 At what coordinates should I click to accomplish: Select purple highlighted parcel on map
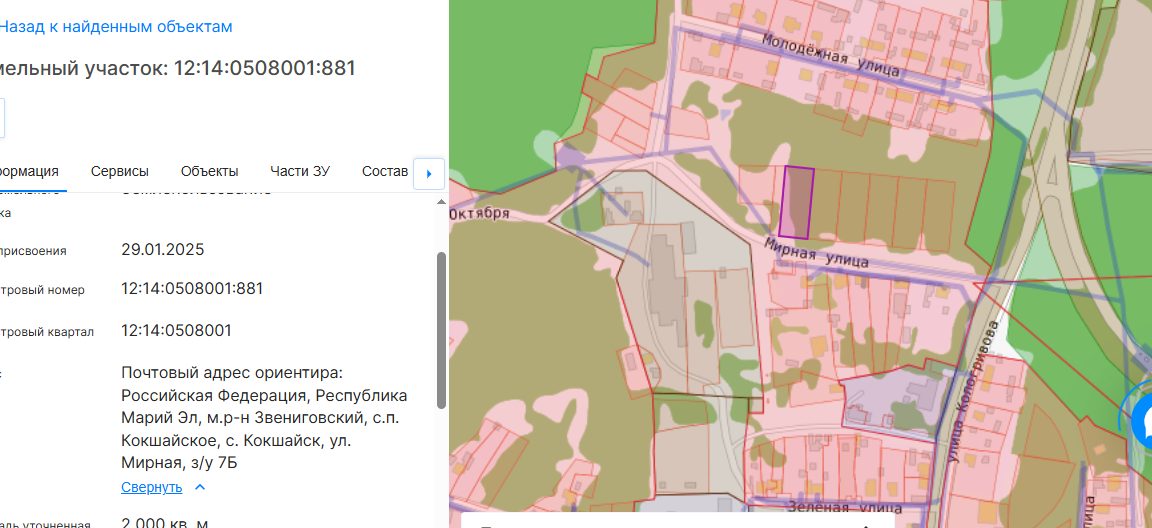tap(797, 203)
